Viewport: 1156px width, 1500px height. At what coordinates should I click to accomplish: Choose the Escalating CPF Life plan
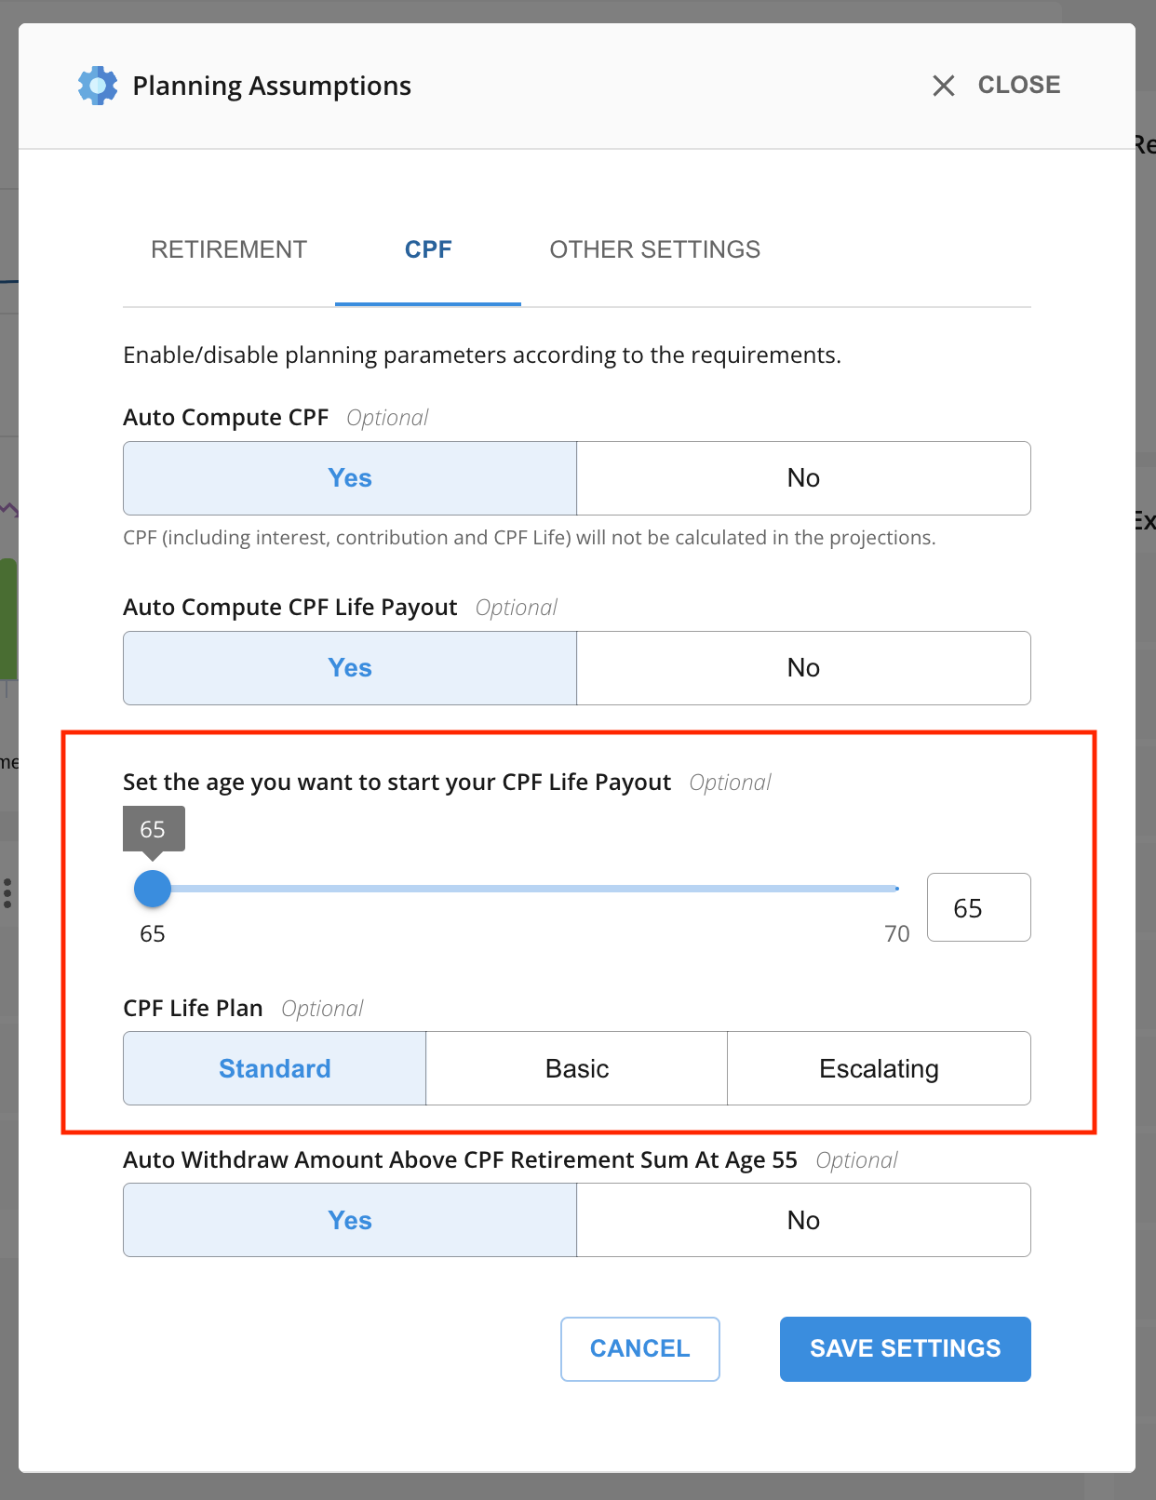pyautogui.click(x=879, y=1068)
